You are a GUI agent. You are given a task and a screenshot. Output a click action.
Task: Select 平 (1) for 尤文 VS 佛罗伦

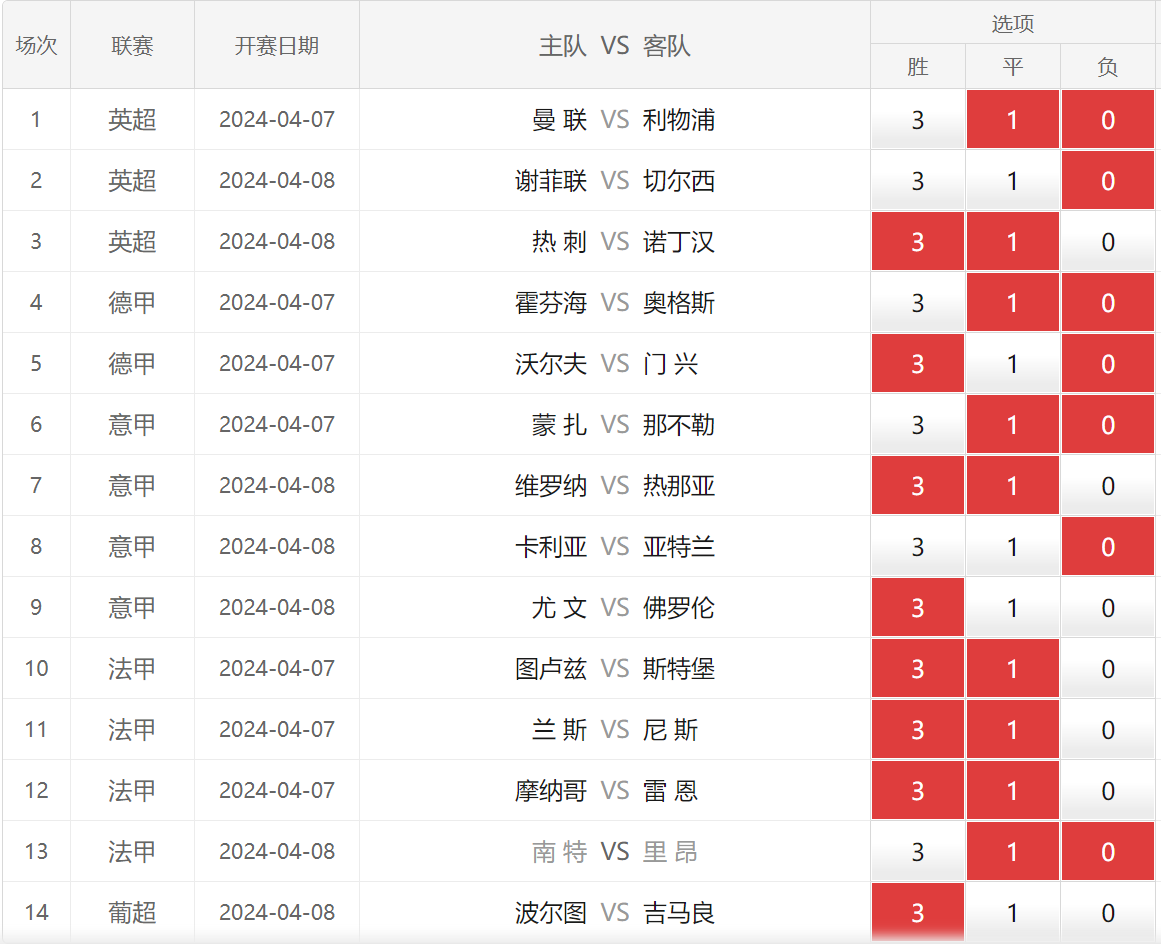pyautogui.click(x=1013, y=607)
